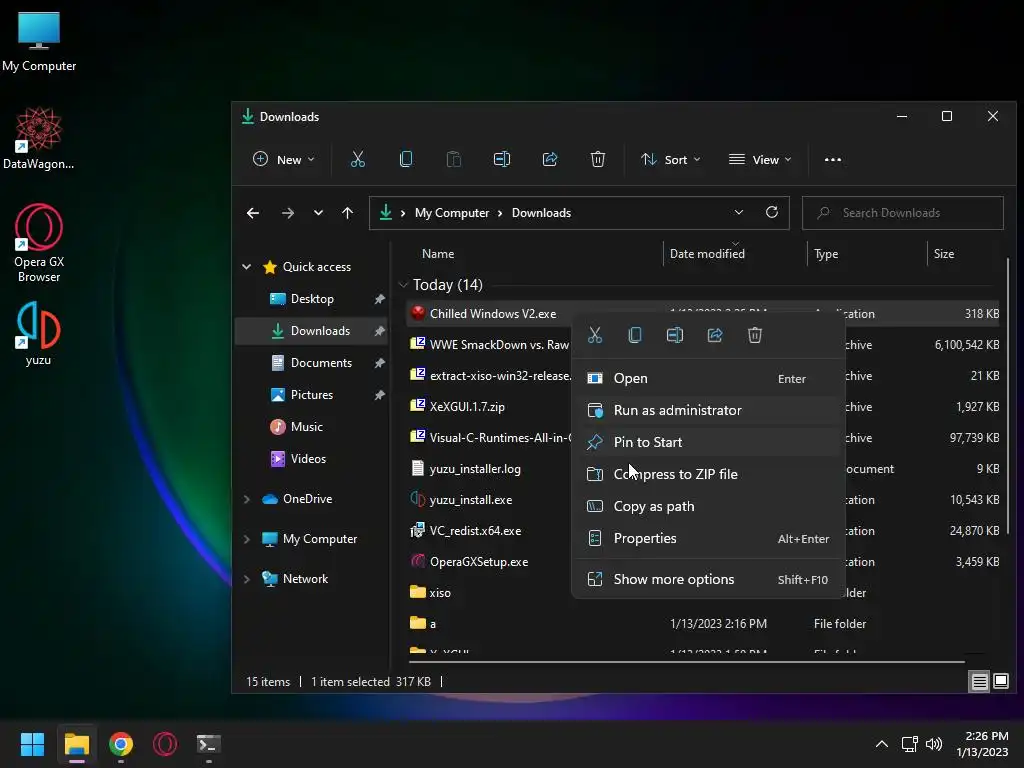
Task: Go back with the left arrow
Action: coord(253,213)
